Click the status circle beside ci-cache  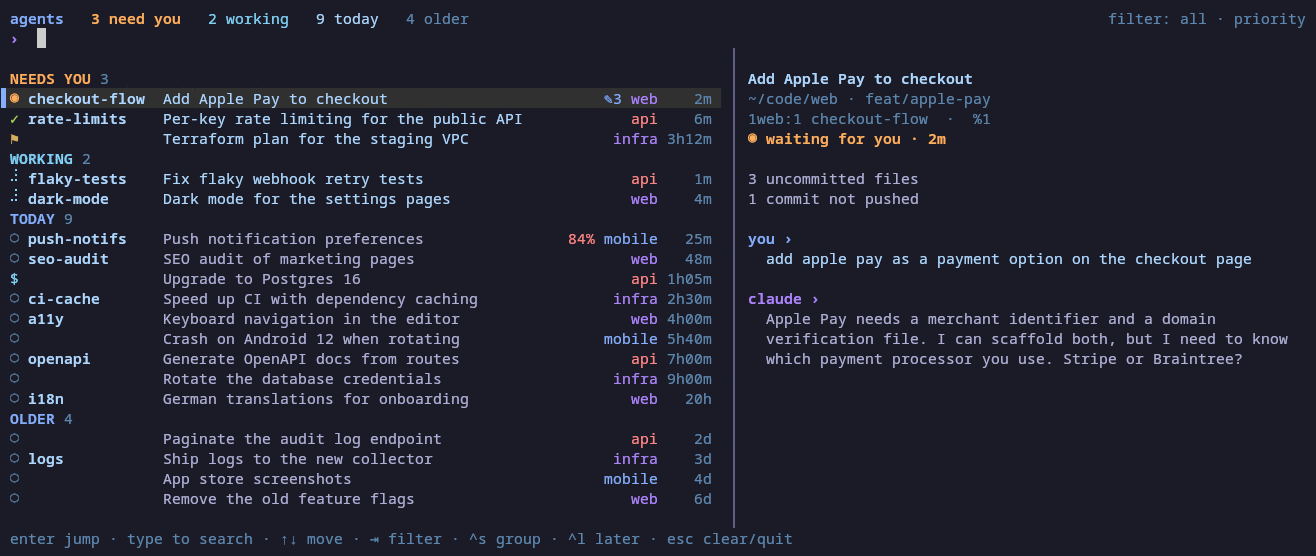(x=14, y=299)
